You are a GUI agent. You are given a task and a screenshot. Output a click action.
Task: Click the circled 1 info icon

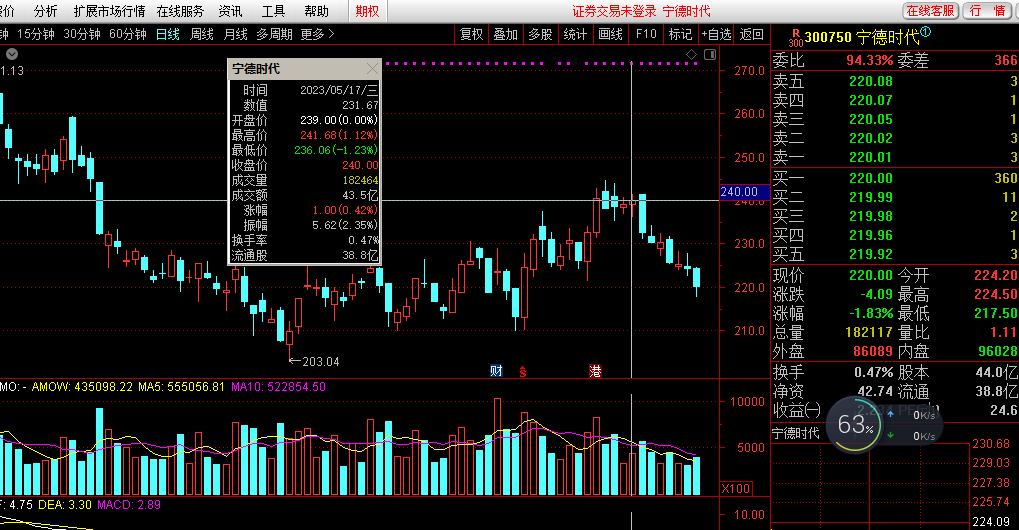(925, 32)
